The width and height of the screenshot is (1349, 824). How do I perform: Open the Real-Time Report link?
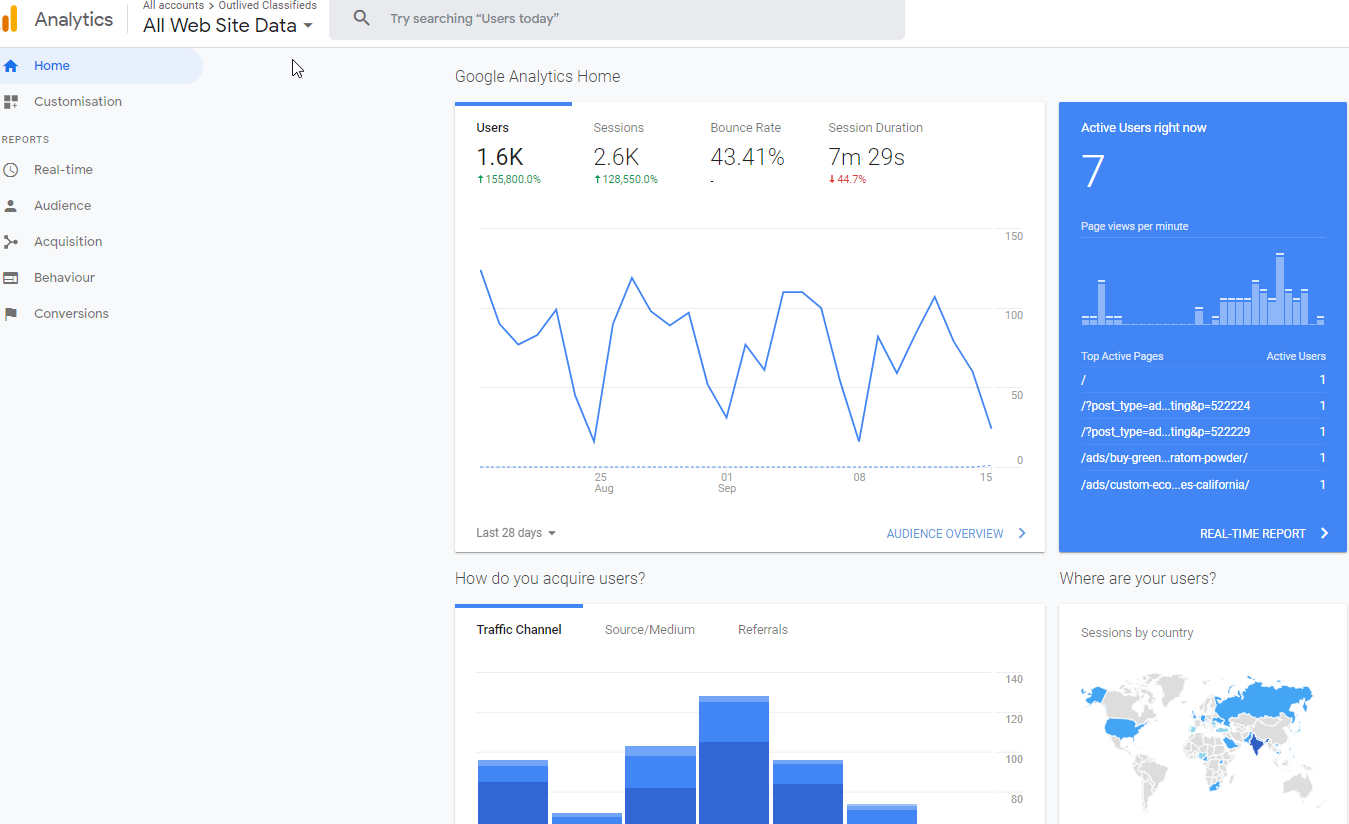click(x=1252, y=534)
